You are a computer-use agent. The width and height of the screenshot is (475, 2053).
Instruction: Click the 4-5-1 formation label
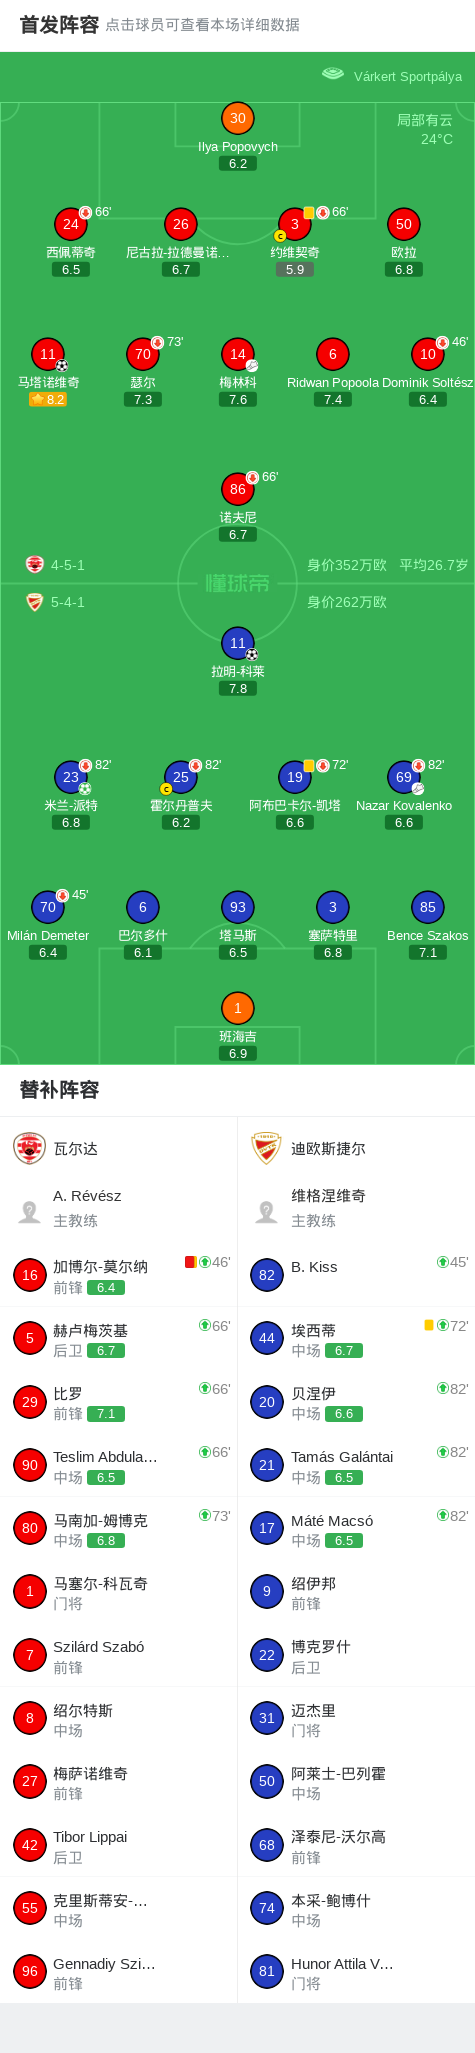(68, 565)
